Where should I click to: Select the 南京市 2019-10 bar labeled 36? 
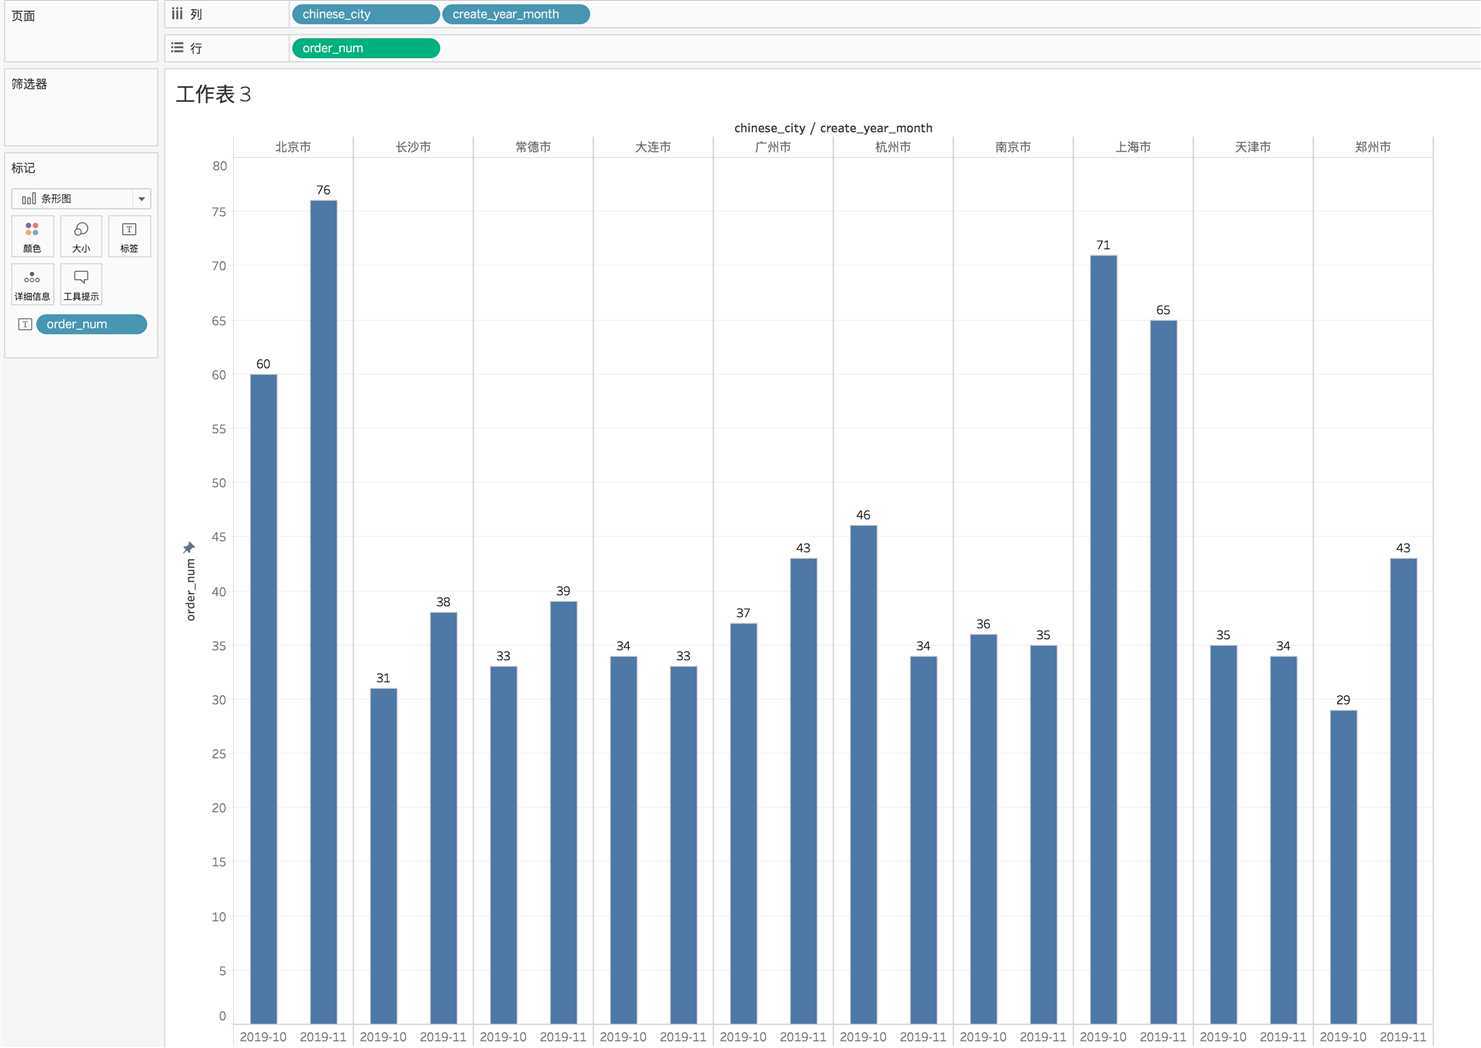click(x=983, y=829)
